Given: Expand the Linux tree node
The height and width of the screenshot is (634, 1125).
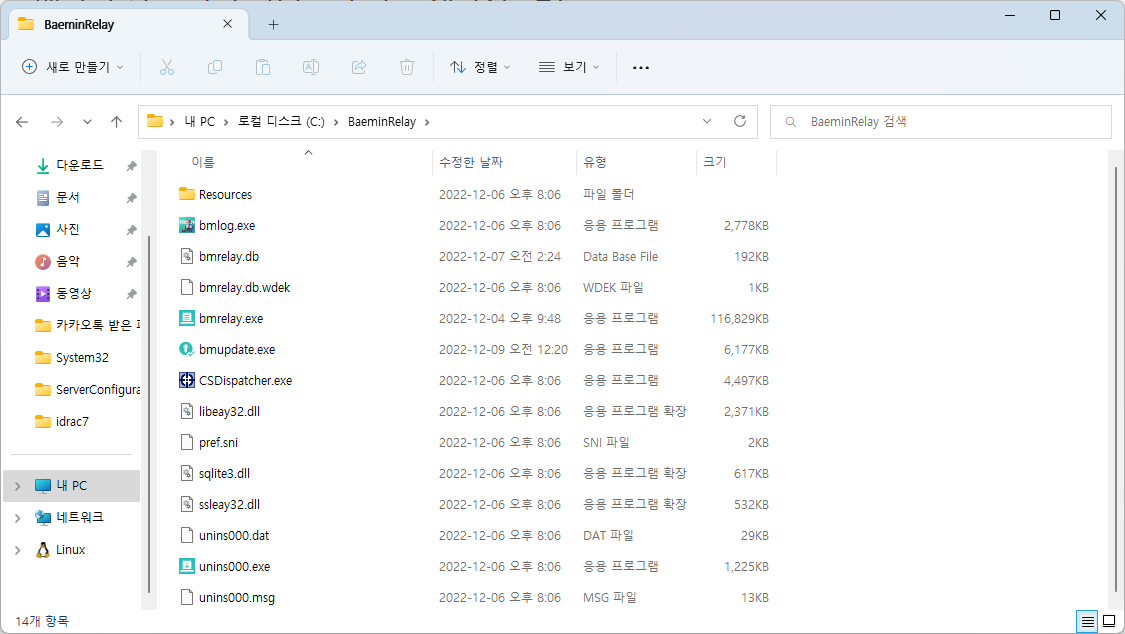Looking at the screenshot, I should coord(17,550).
